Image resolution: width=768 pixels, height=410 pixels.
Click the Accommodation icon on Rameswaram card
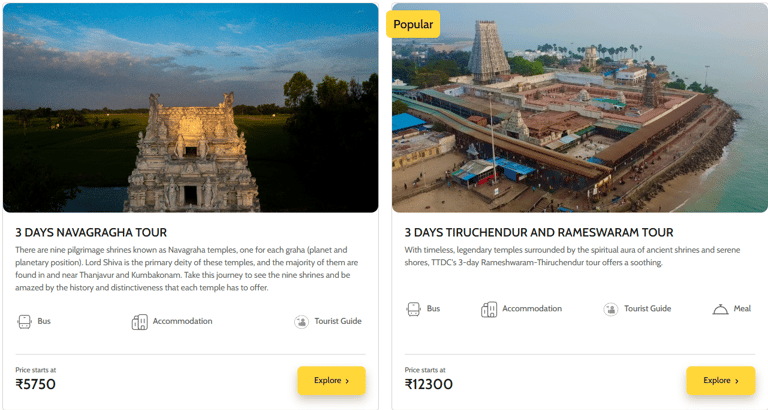click(489, 309)
